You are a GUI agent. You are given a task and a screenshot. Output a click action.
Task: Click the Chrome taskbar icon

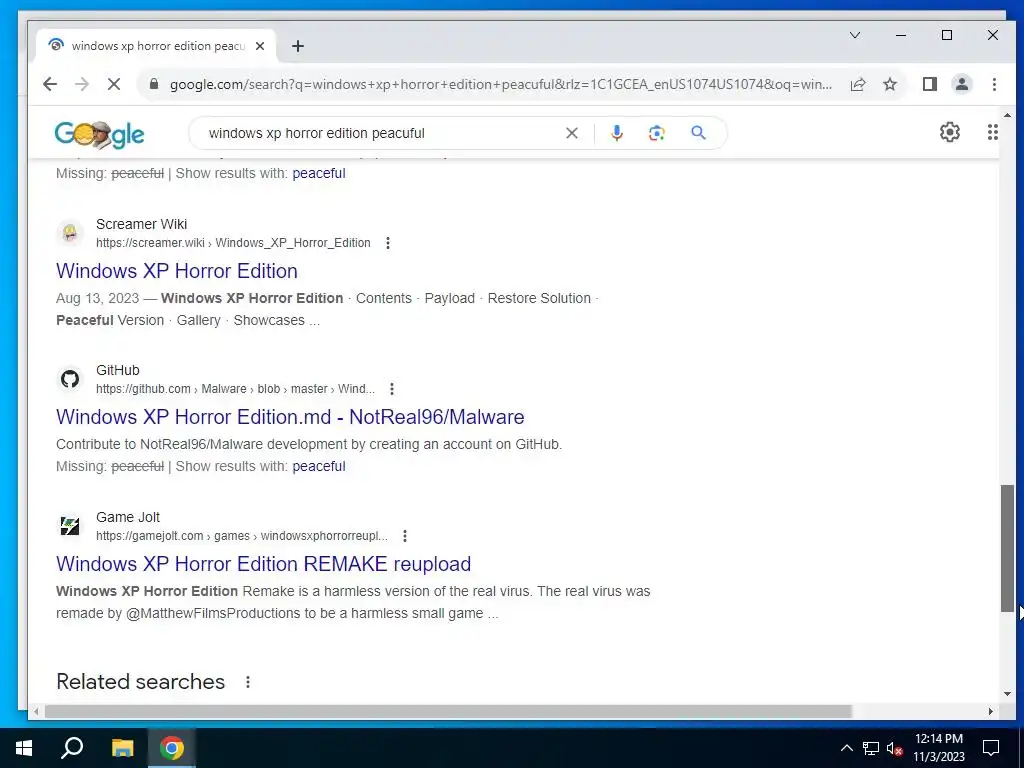(x=172, y=748)
